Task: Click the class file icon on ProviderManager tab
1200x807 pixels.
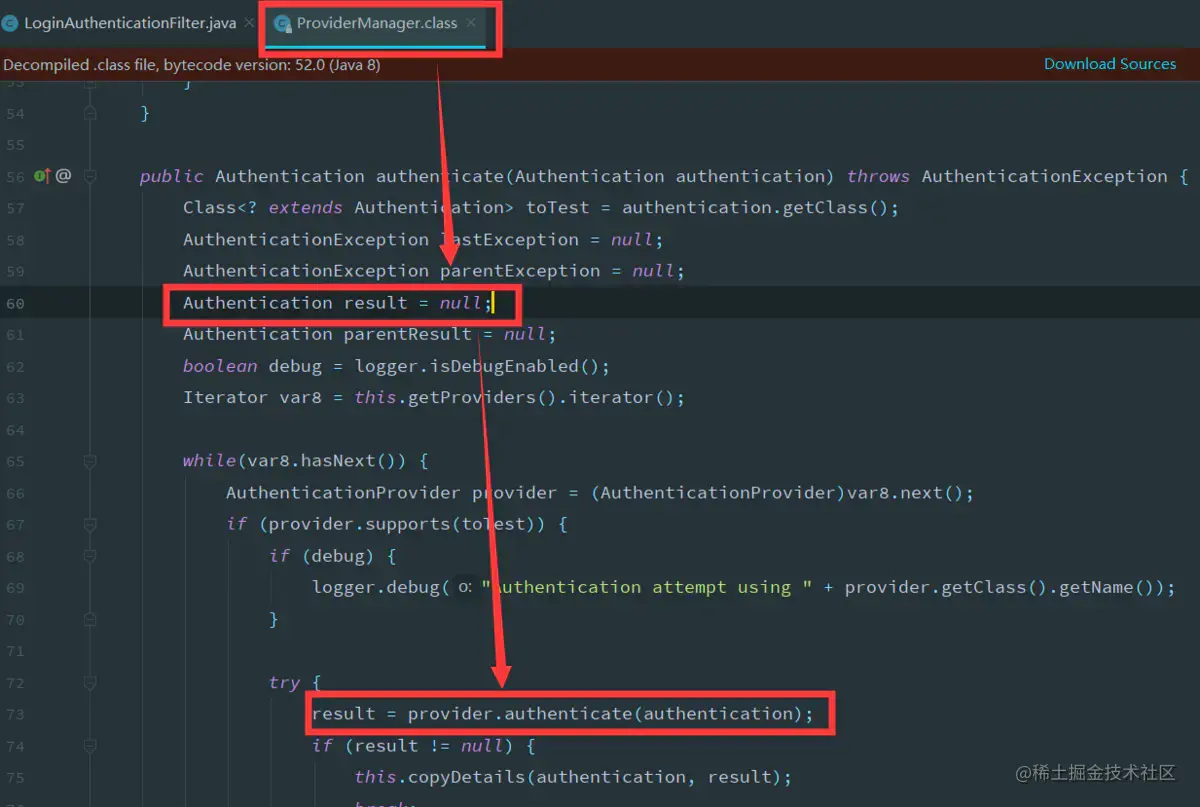Action: coord(283,24)
